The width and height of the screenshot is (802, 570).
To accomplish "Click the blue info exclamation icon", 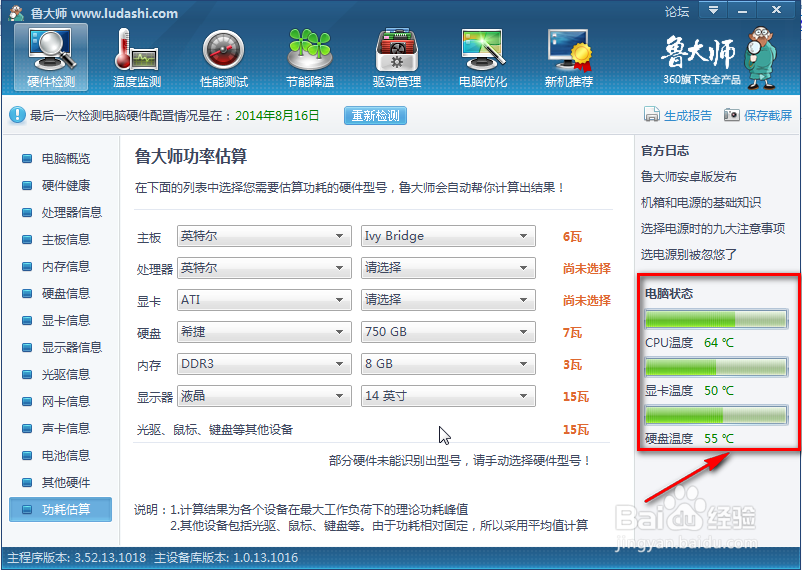I will click(17, 115).
